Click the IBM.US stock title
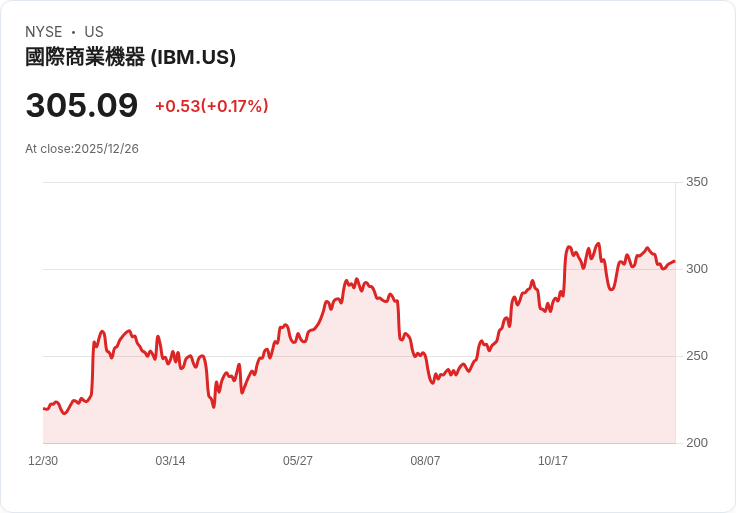 pos(130,57)
